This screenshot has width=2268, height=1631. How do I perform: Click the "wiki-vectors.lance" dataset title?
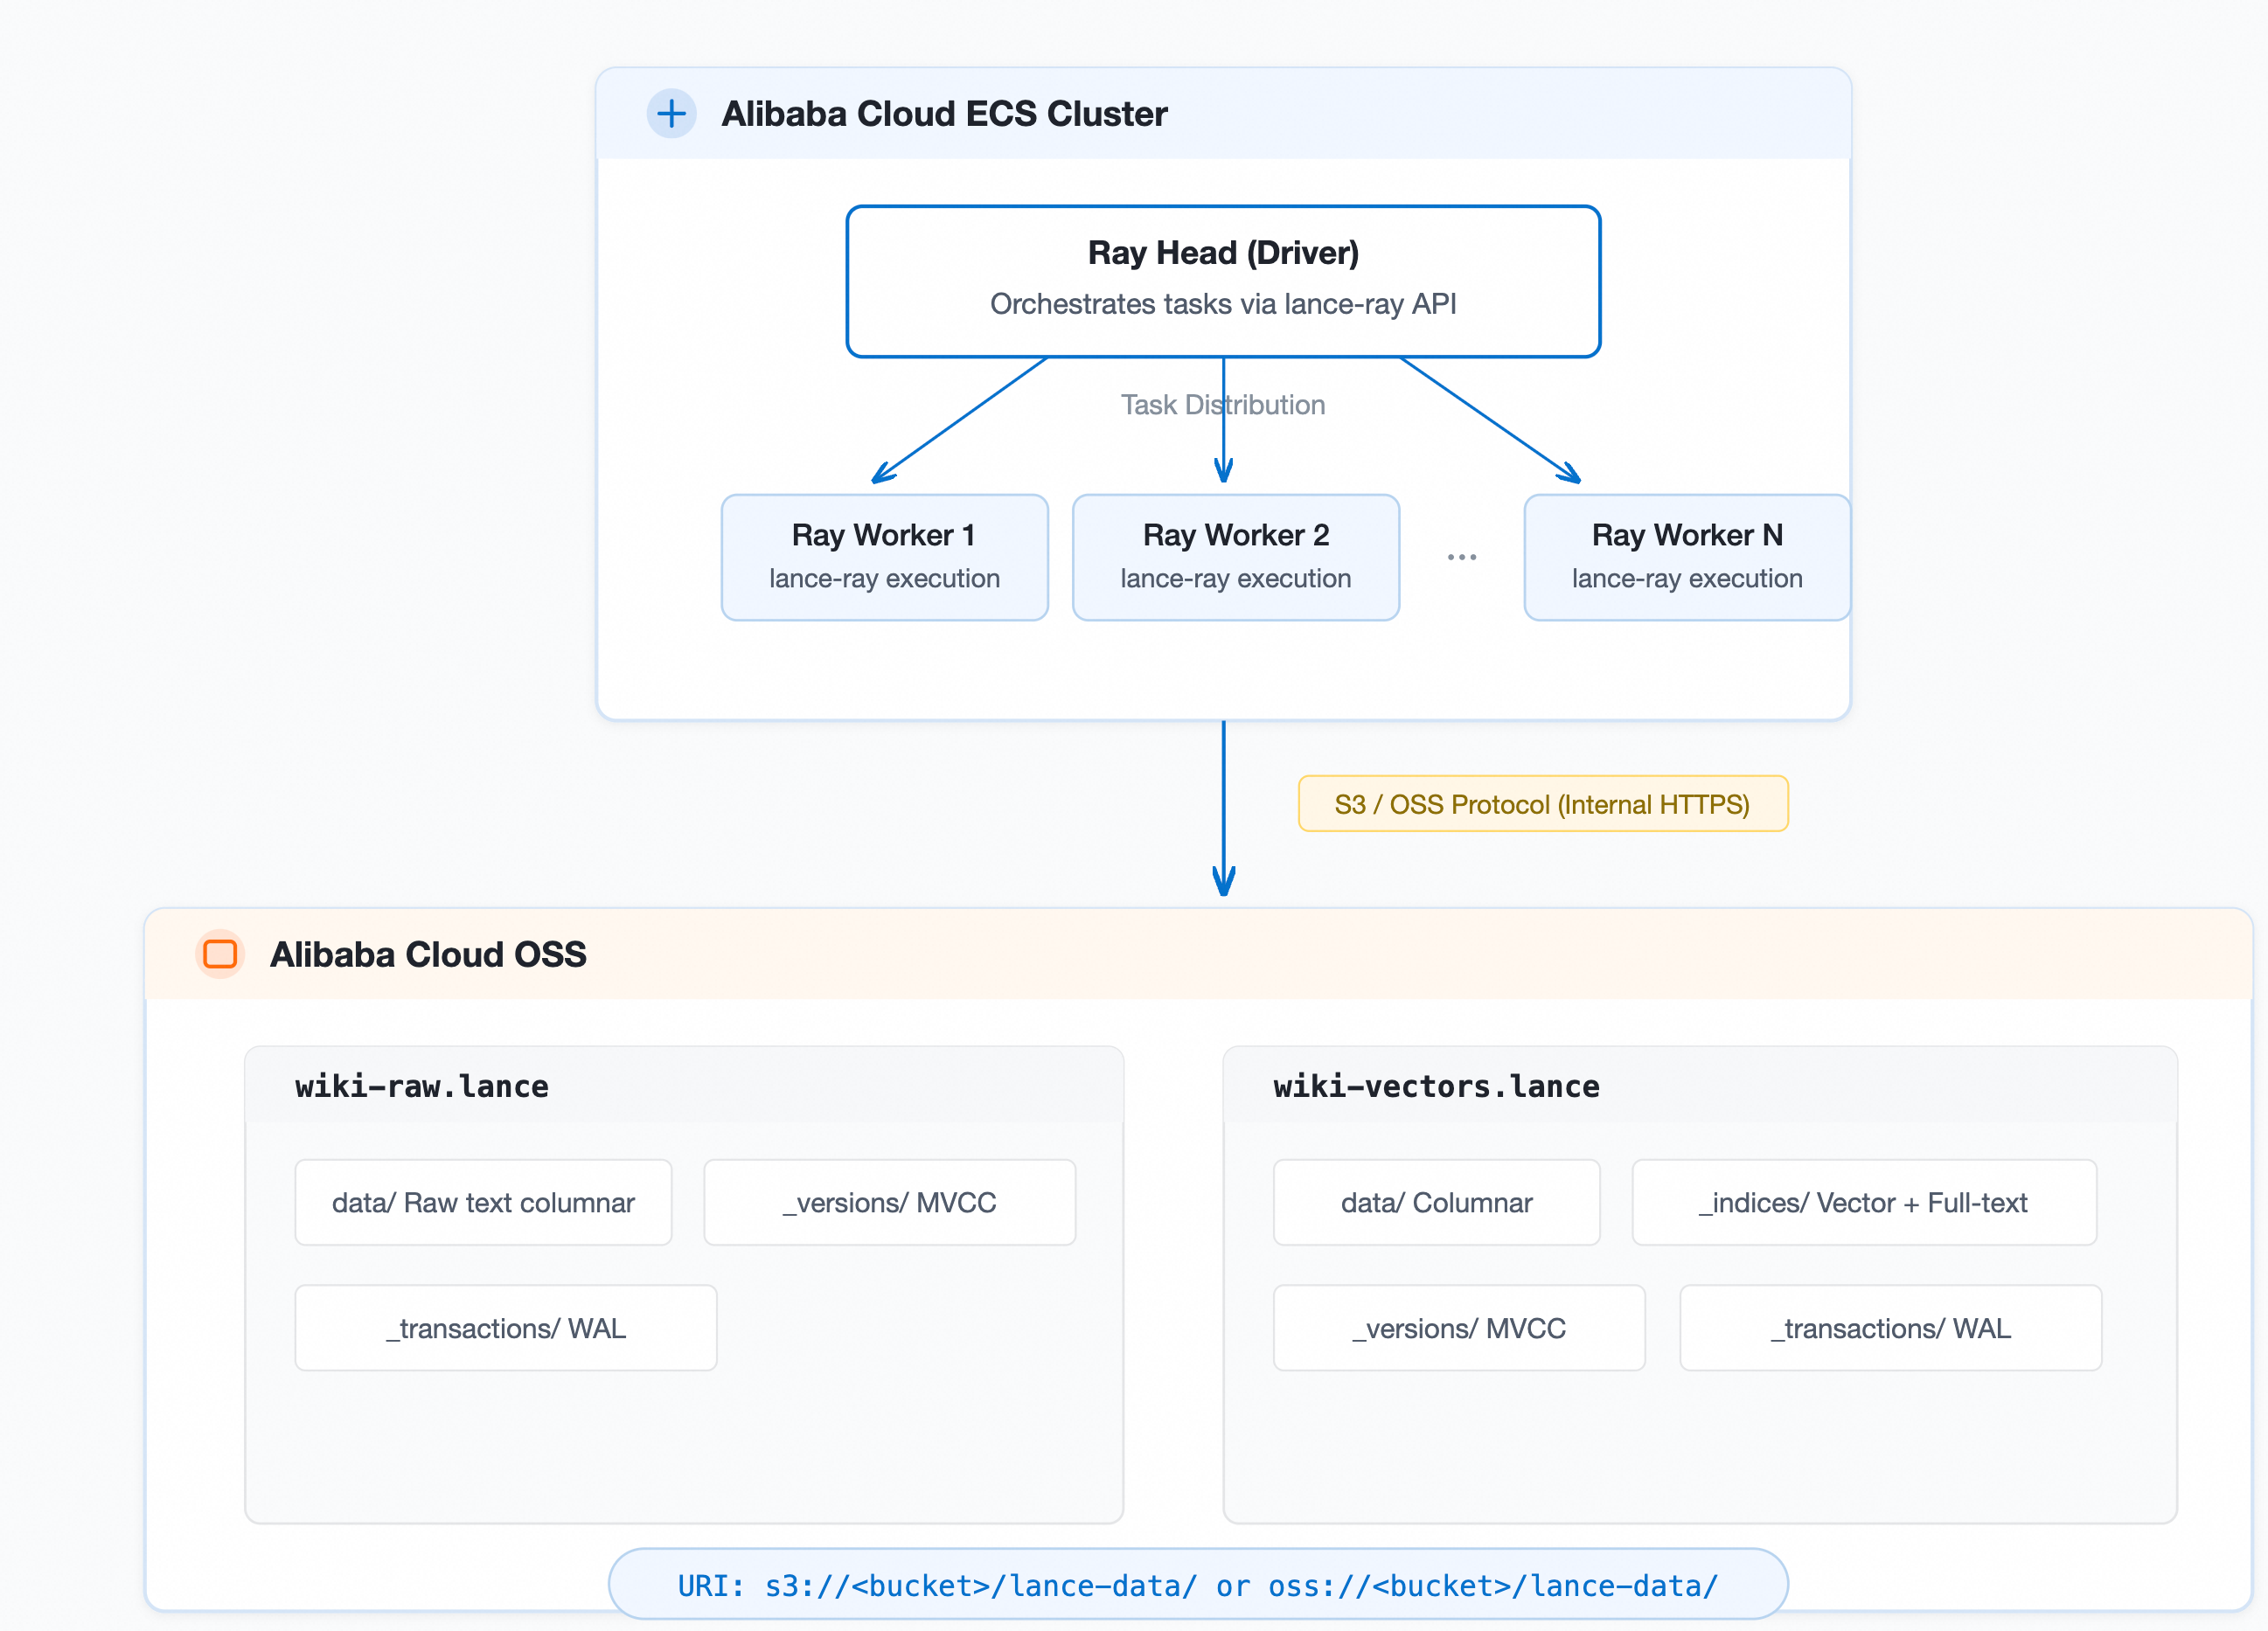pyautogui.click(x=1436, y=1086)
